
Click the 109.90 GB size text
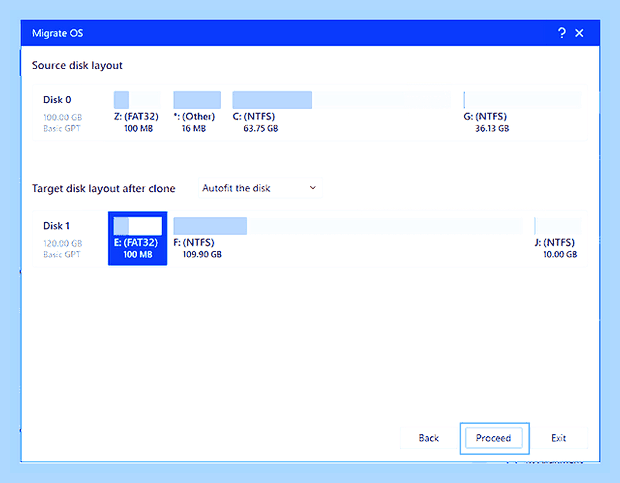coord(202,254)
